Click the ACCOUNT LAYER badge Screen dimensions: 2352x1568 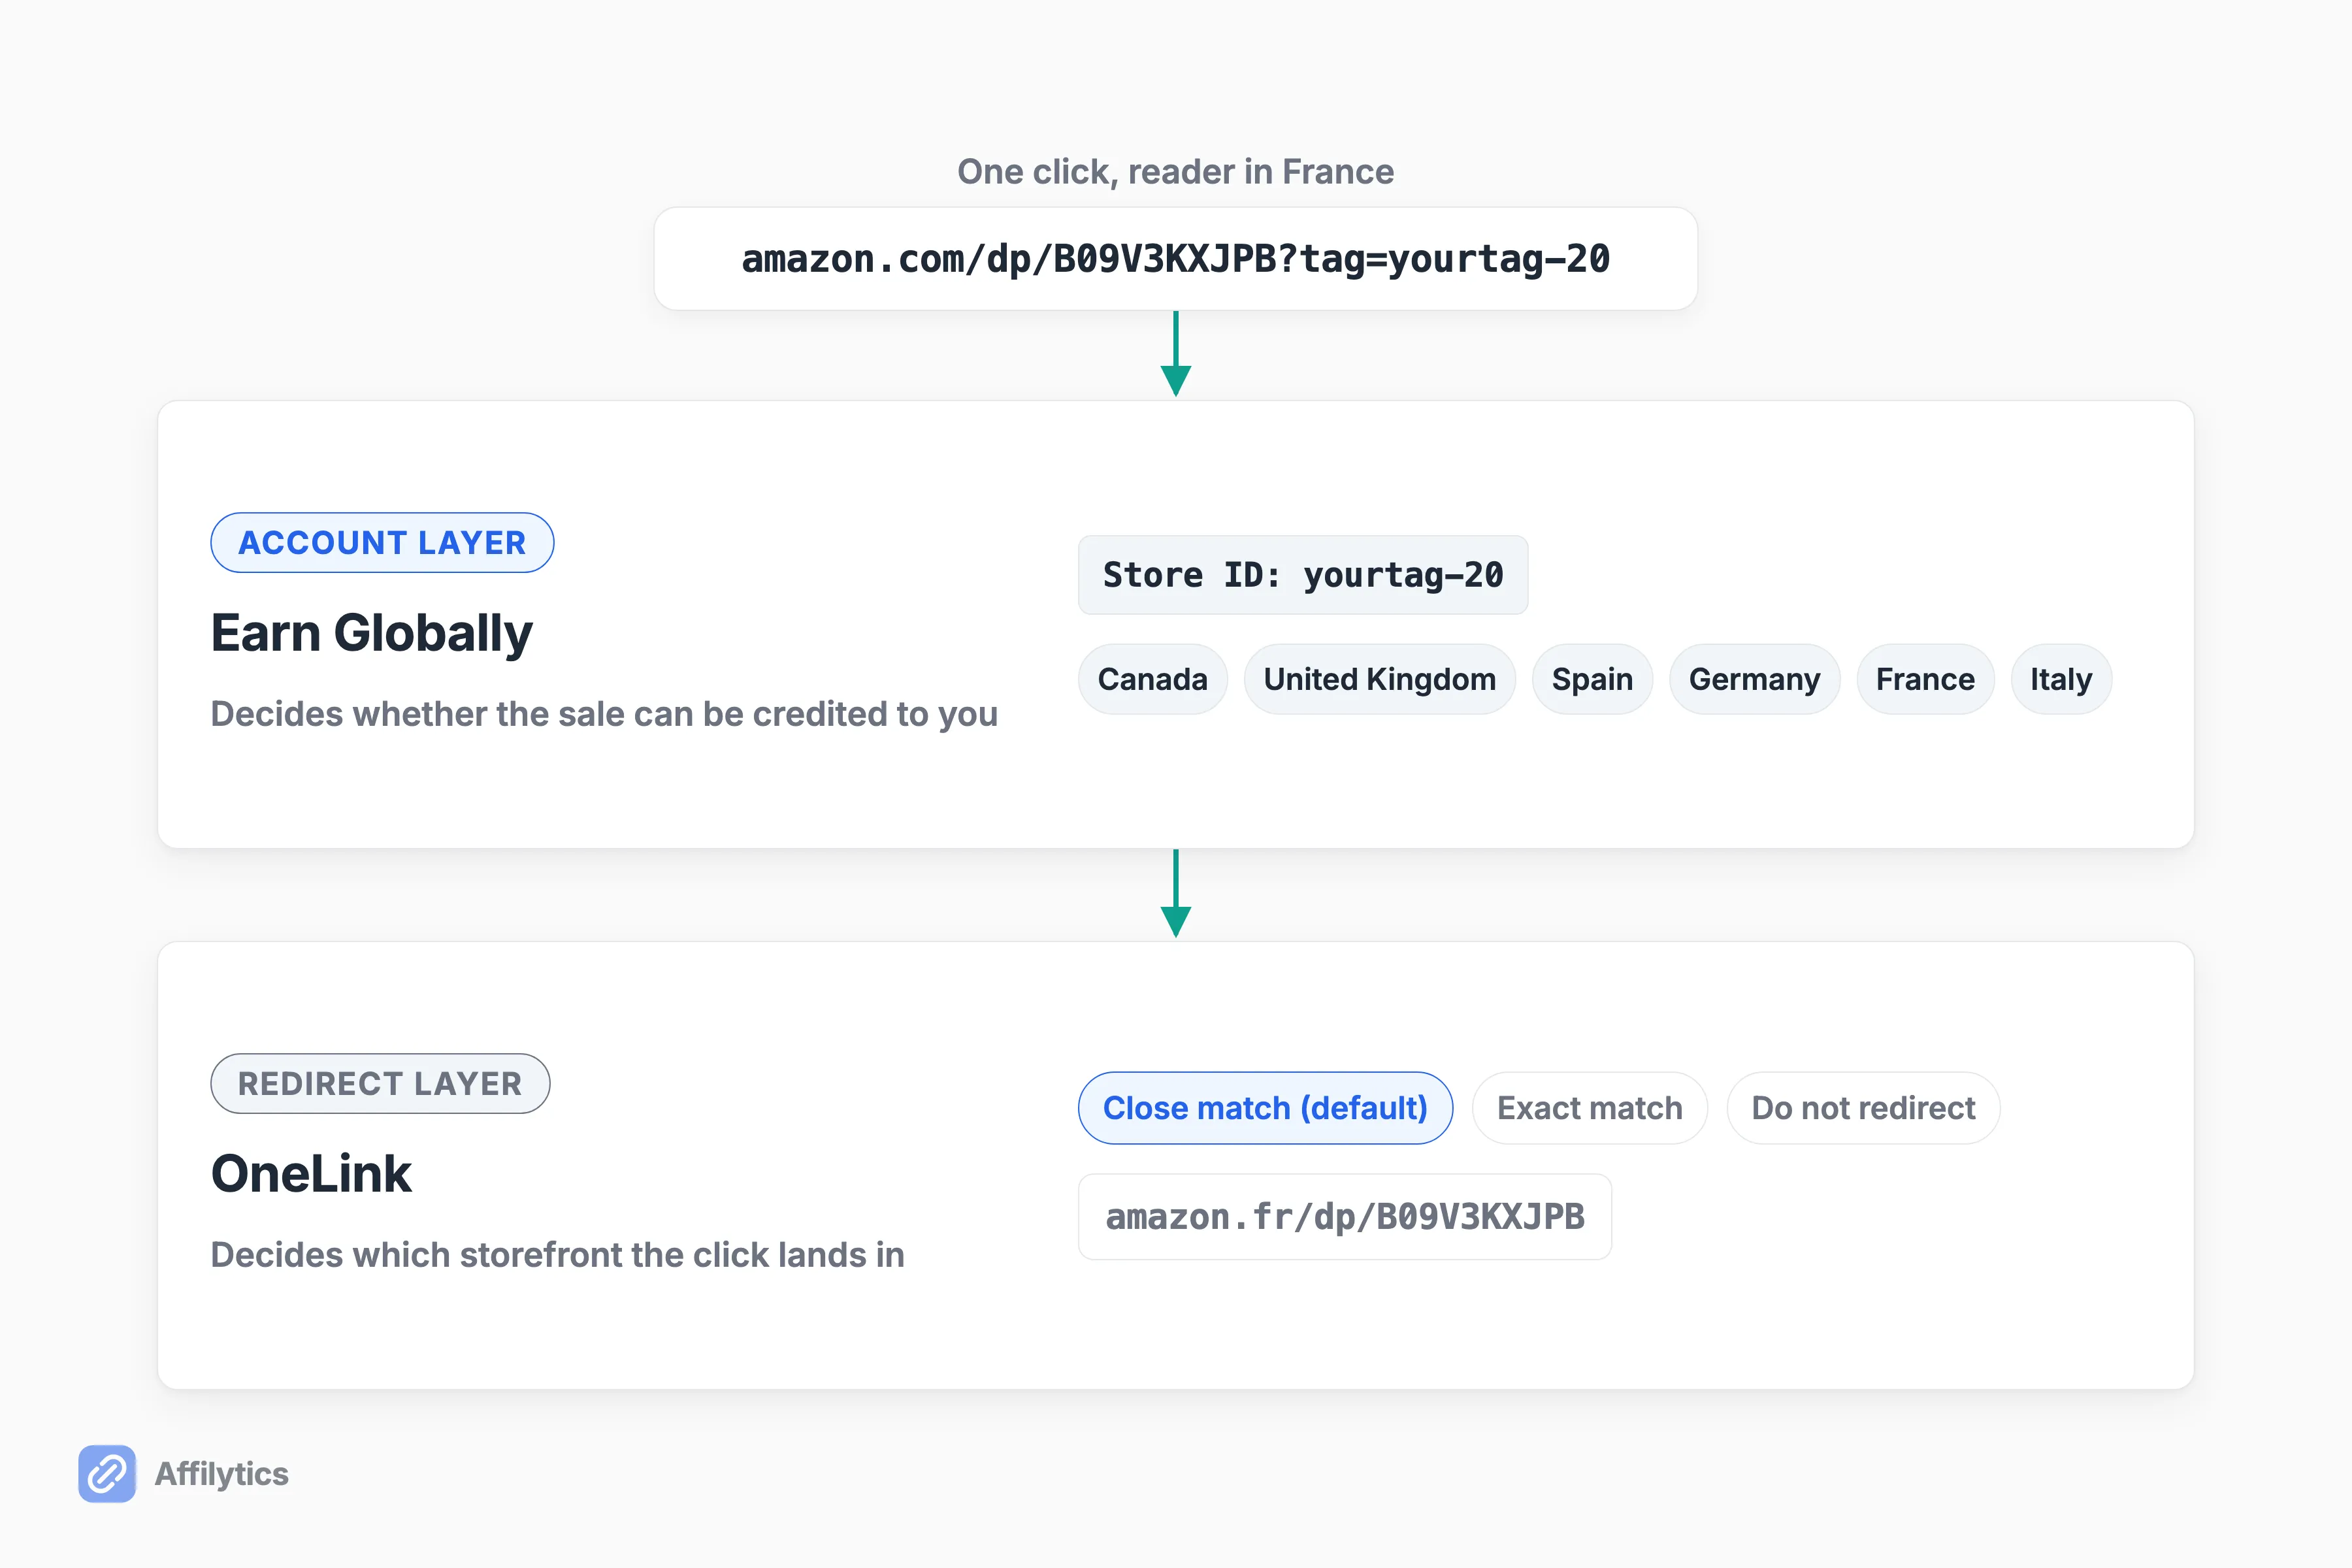[x=382, y=543]
